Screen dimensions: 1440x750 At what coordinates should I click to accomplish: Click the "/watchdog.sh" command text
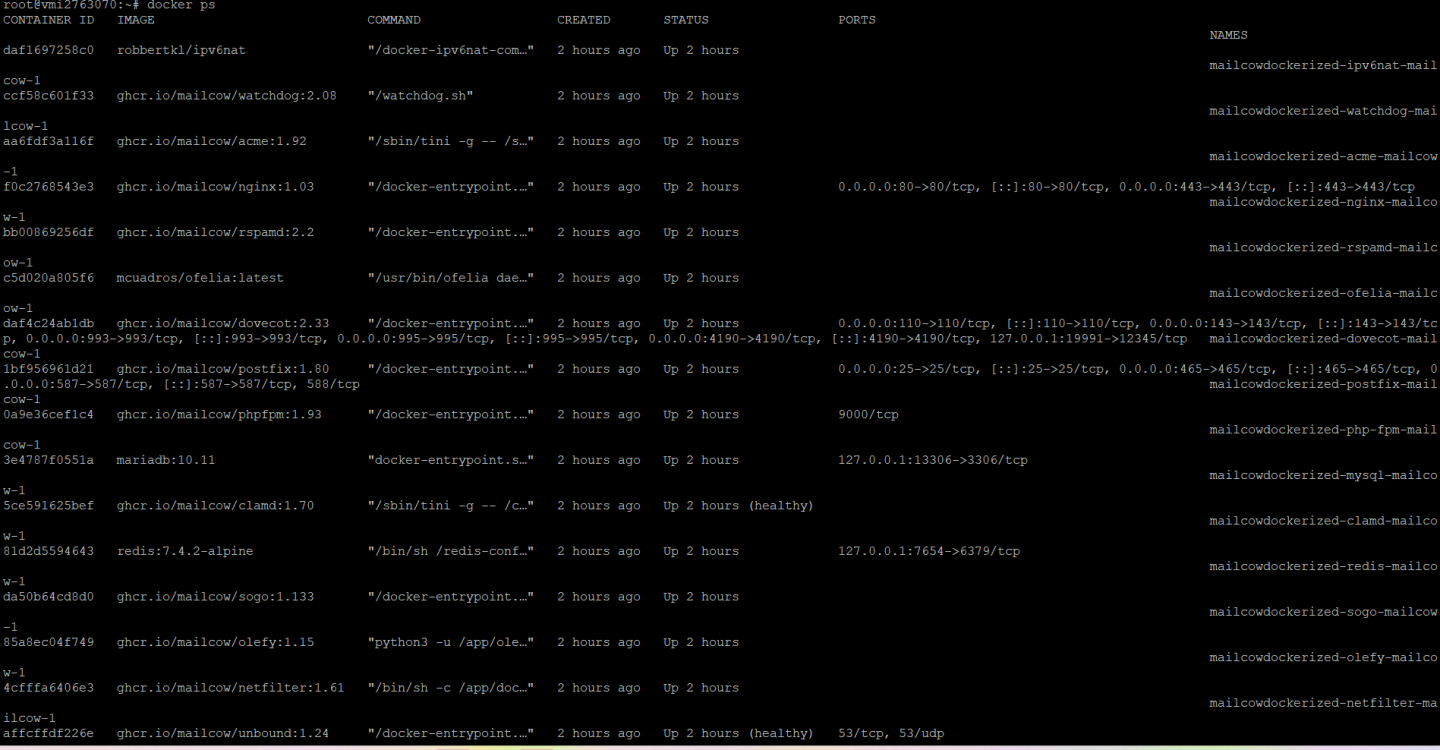point(420,96)
